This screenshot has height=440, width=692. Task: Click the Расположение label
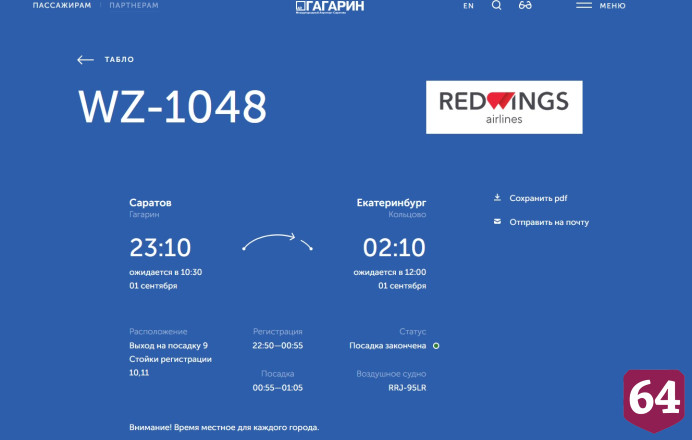pyautogui.click(x=158, y=331)
